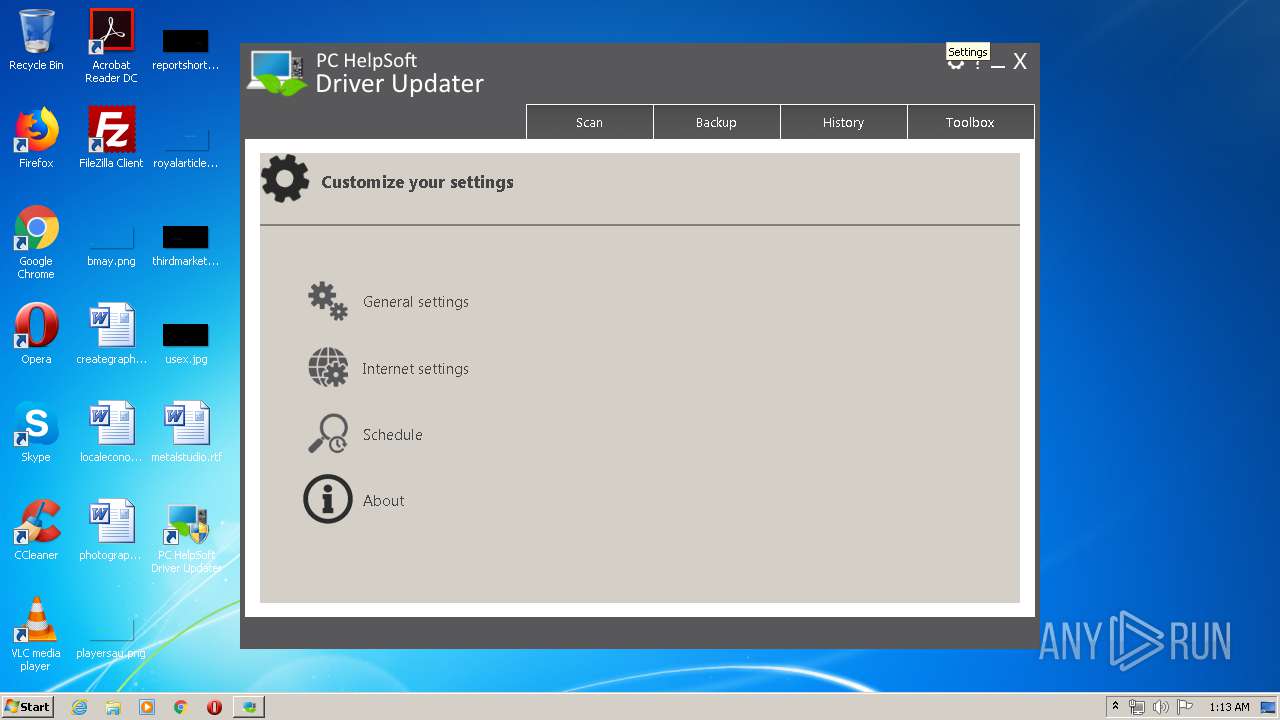Switch to the Backup tab
Viewport: 1280px width, 720px height.
[x=716, y=122]
